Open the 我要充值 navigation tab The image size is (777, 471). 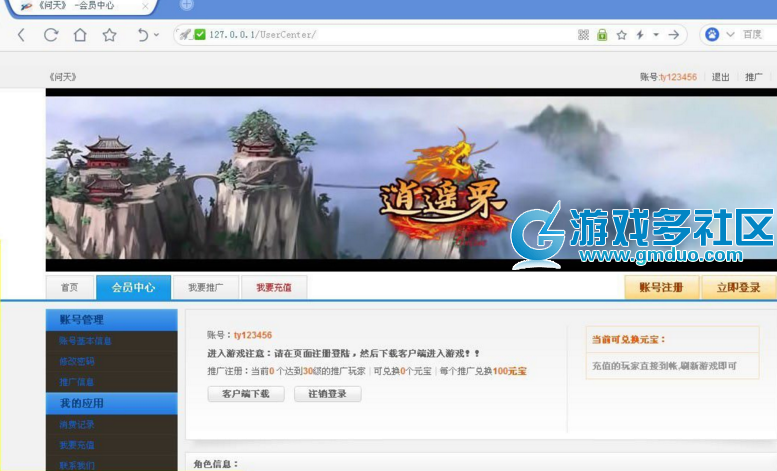click(274, 288)
